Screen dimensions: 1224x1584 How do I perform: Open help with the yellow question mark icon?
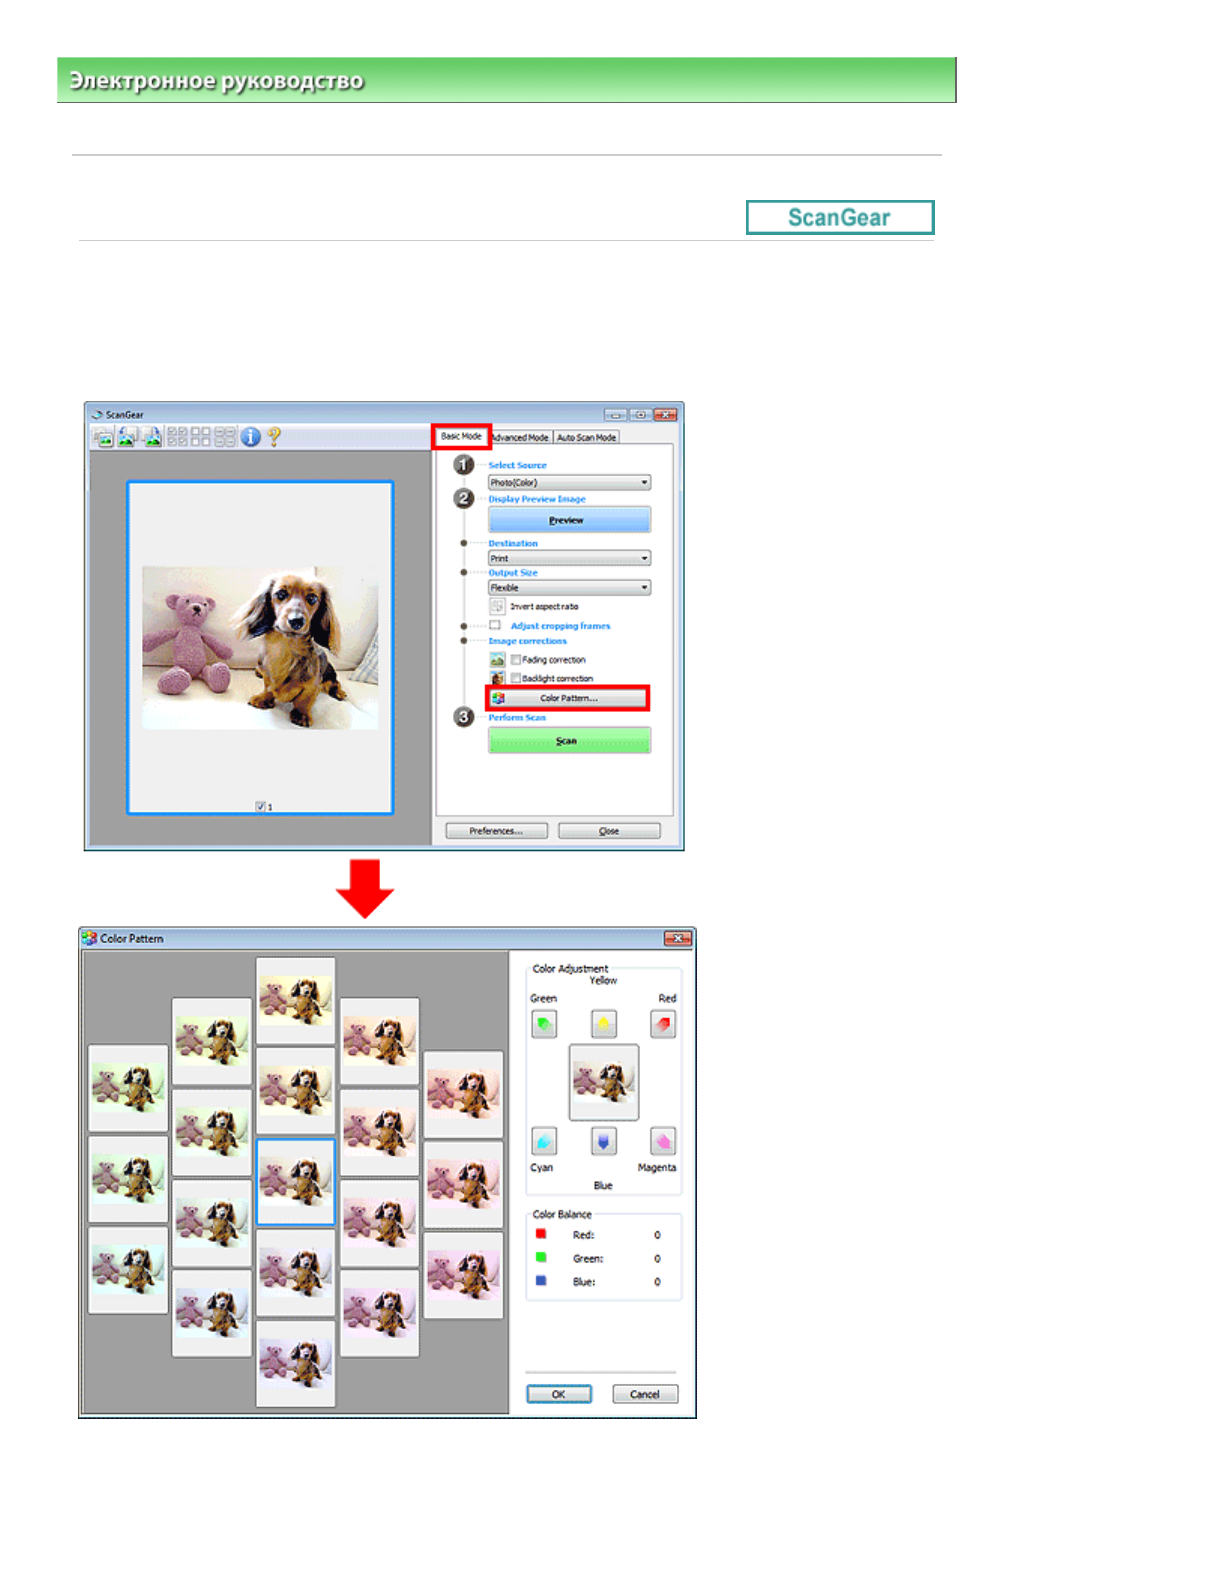click(274, 437)
